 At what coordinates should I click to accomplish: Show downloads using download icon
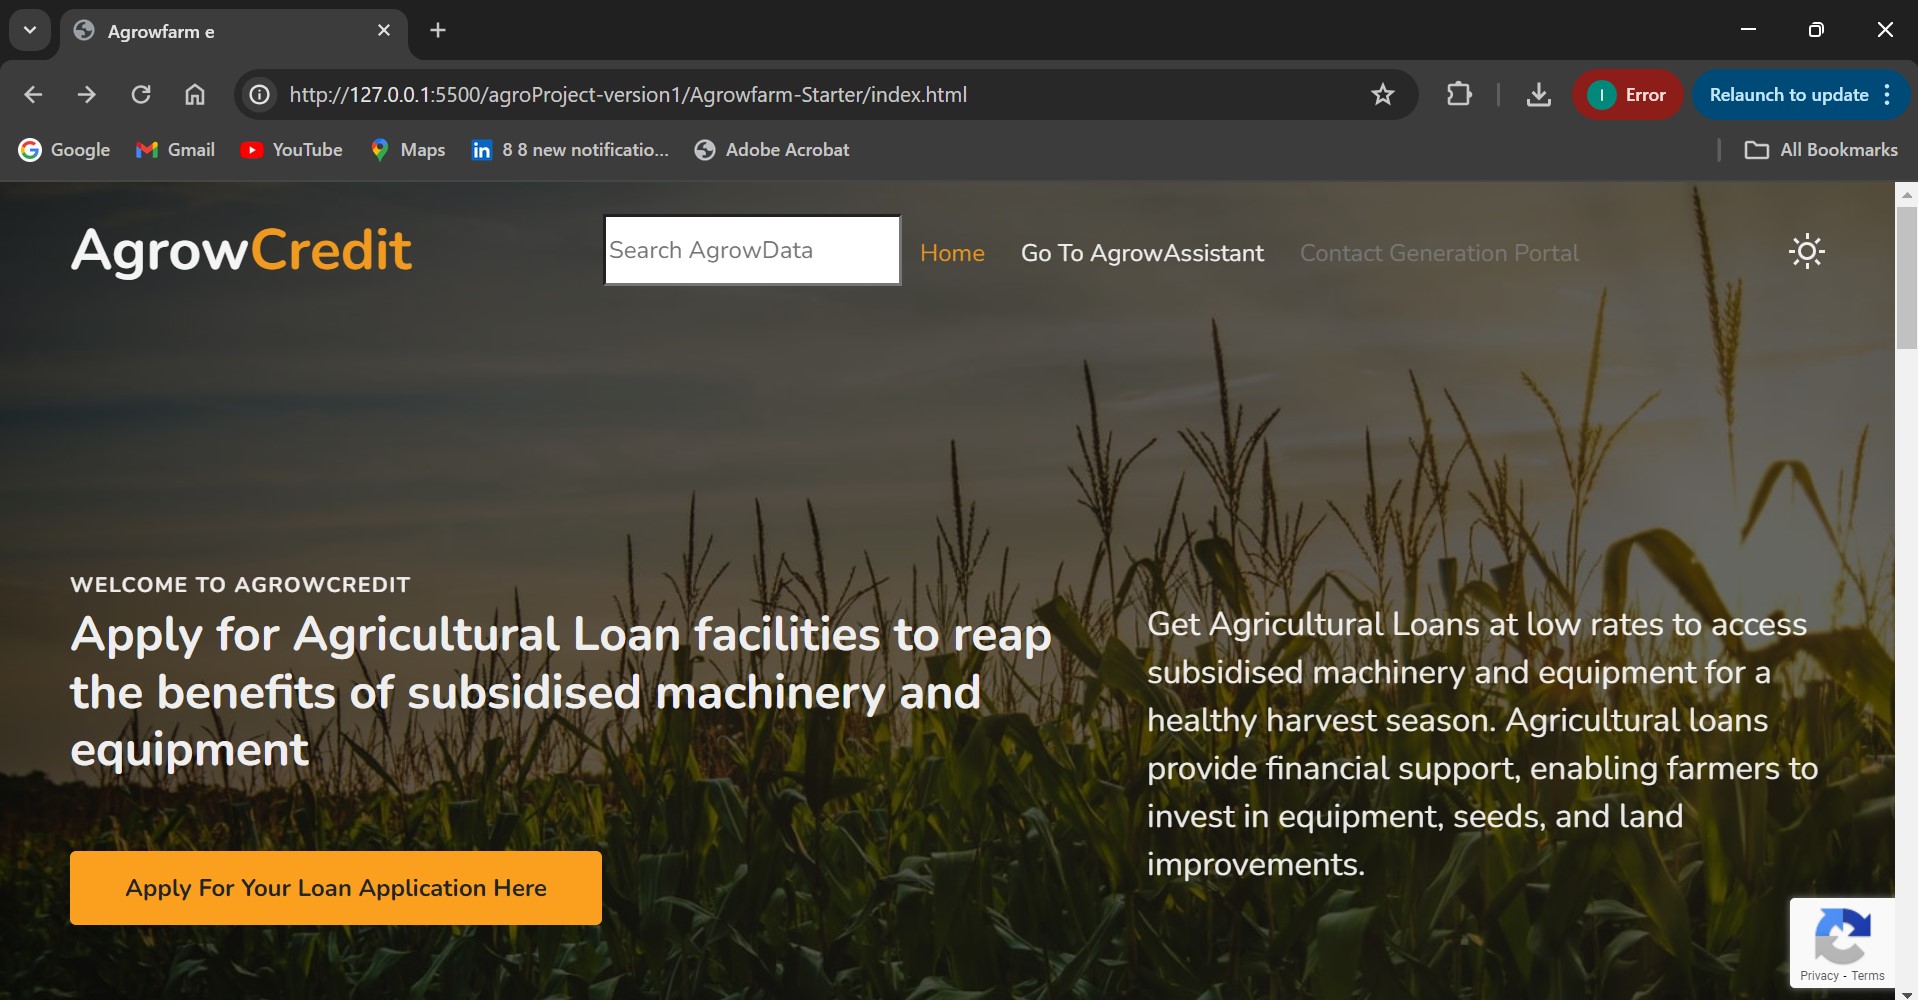[1539, 95]
